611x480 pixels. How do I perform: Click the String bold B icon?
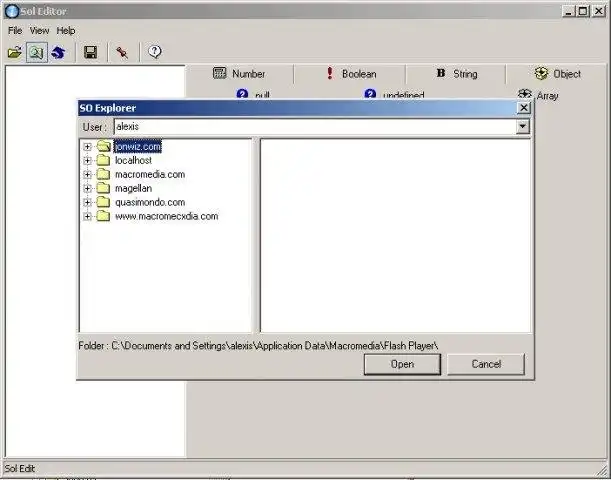tap(441, 73)
